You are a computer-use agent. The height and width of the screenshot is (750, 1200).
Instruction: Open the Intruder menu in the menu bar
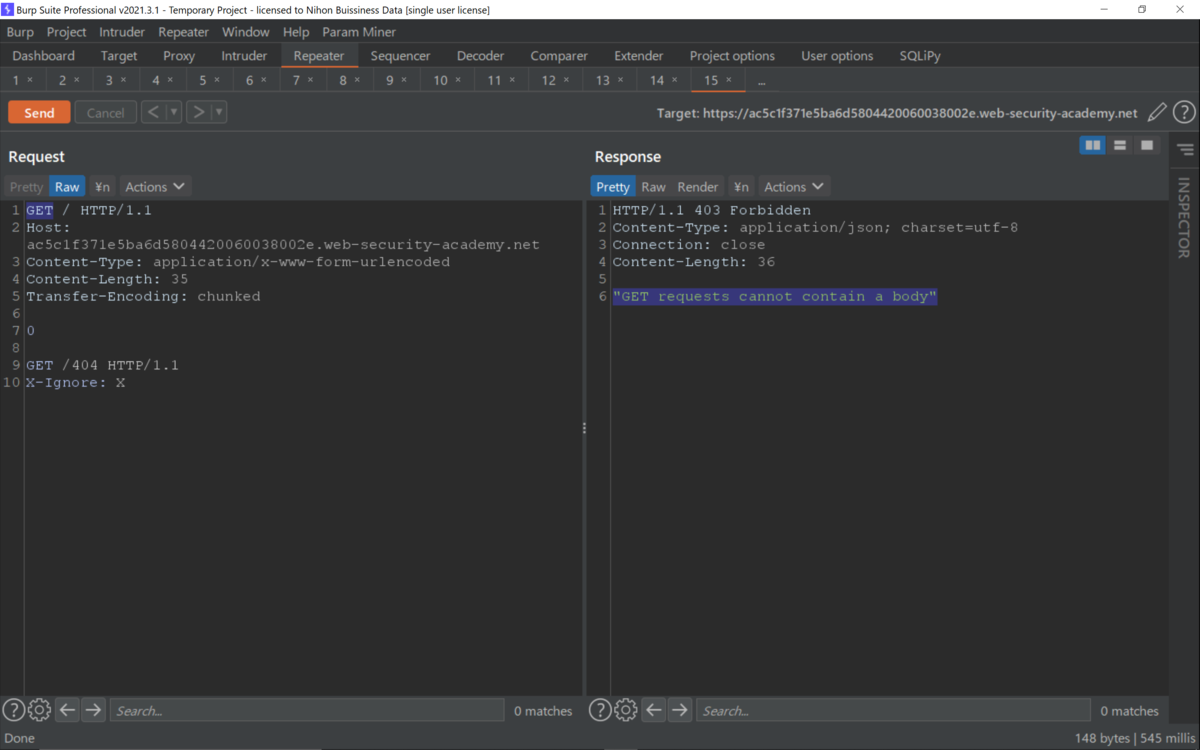[x=122, y=32]
